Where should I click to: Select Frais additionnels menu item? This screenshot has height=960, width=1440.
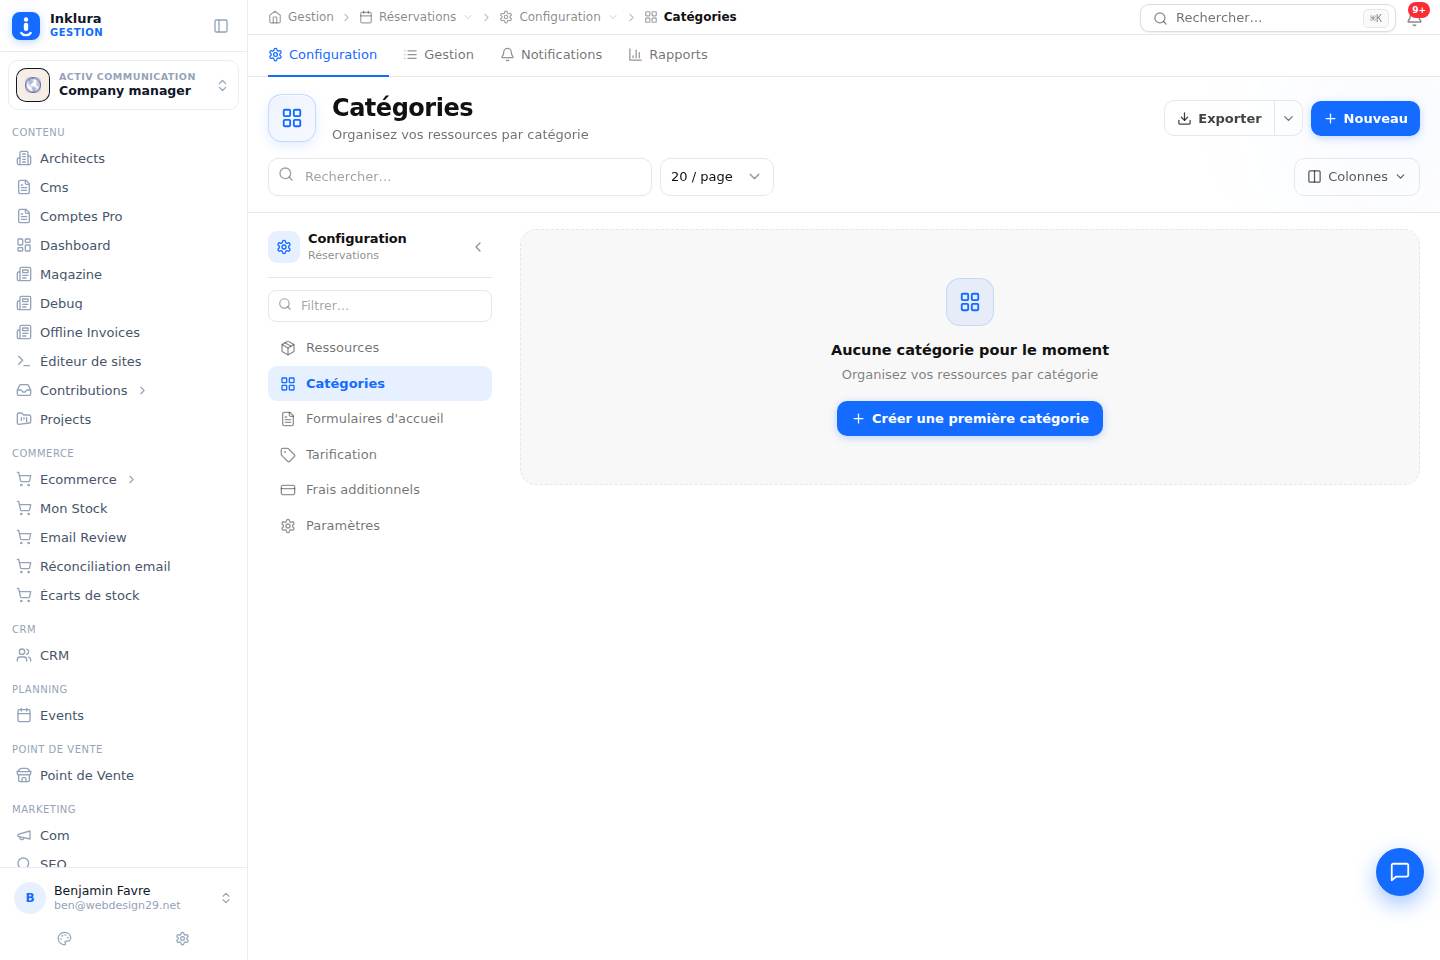(380, 490)
